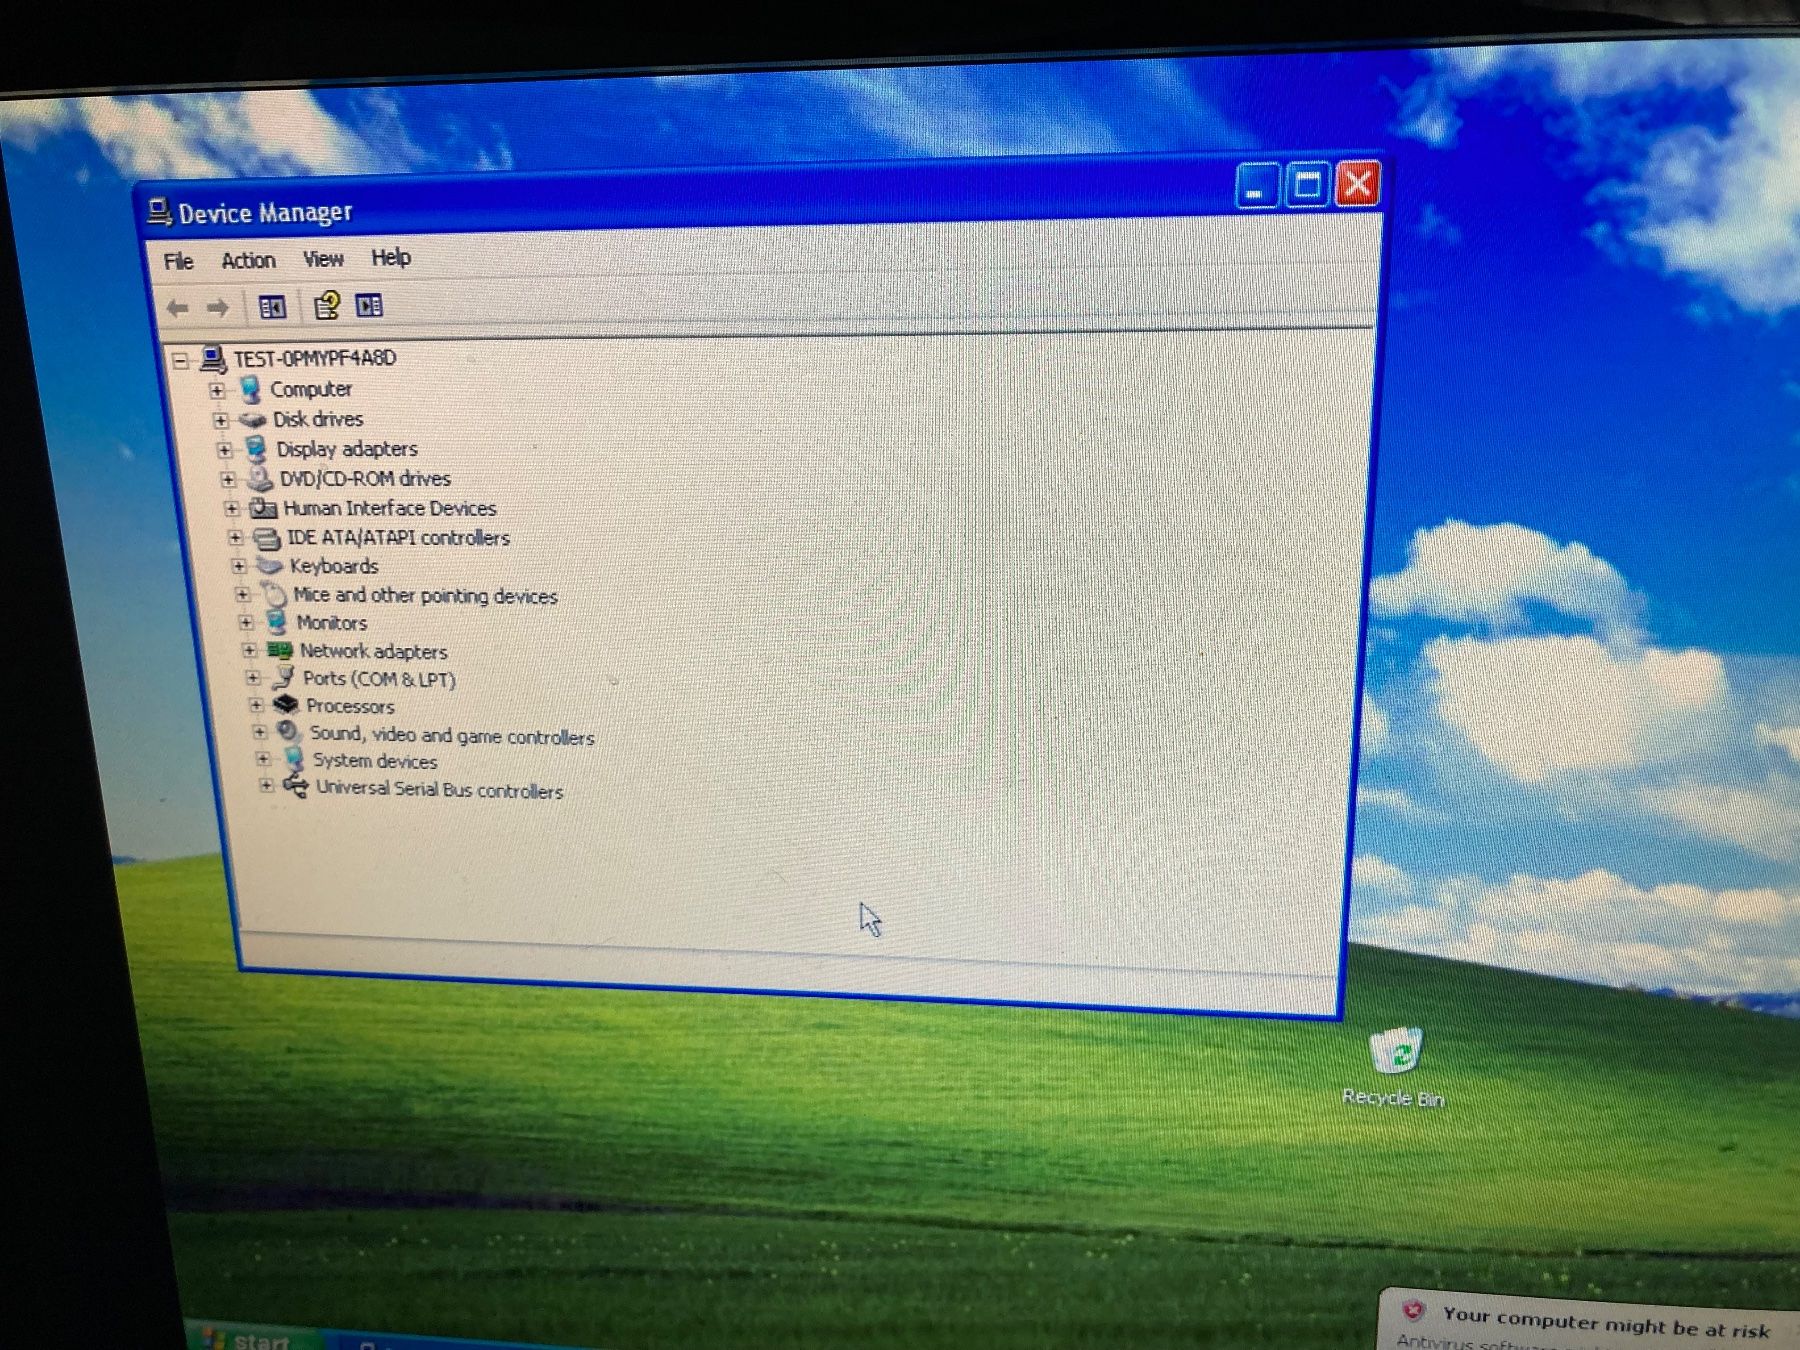1800x1350 pixels.
Task: Select the 'Human Interface Devices' text label
Action: click(390, 508)
